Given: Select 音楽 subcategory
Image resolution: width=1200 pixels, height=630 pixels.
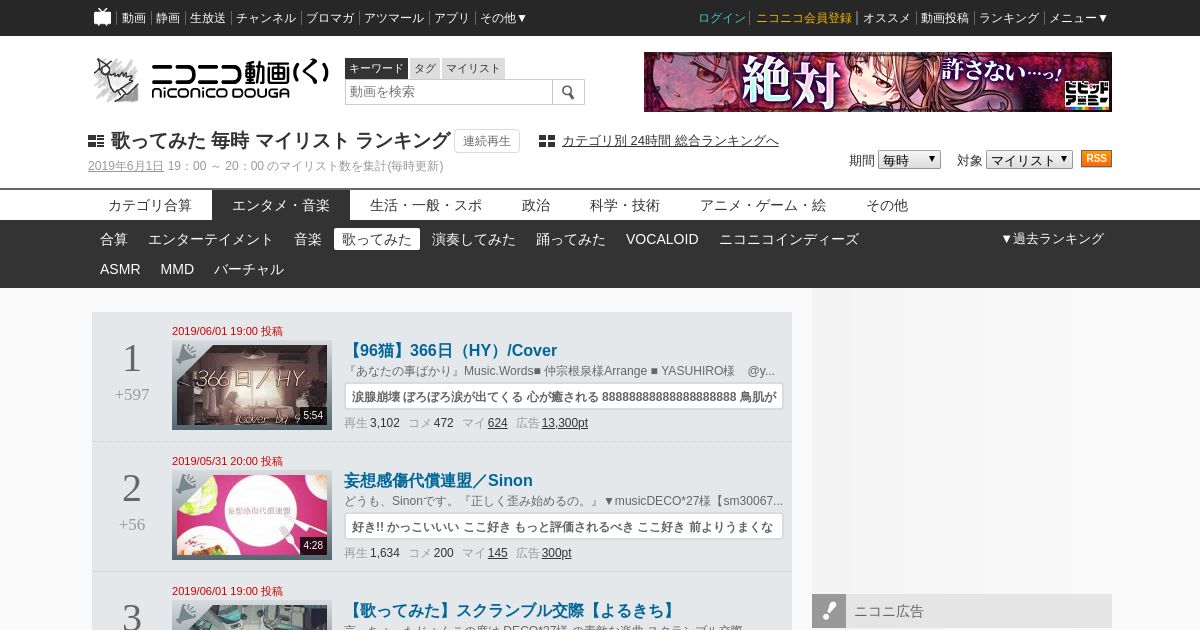Looking at the screenshot, I should pyautogui.click(x=308, y=239).
